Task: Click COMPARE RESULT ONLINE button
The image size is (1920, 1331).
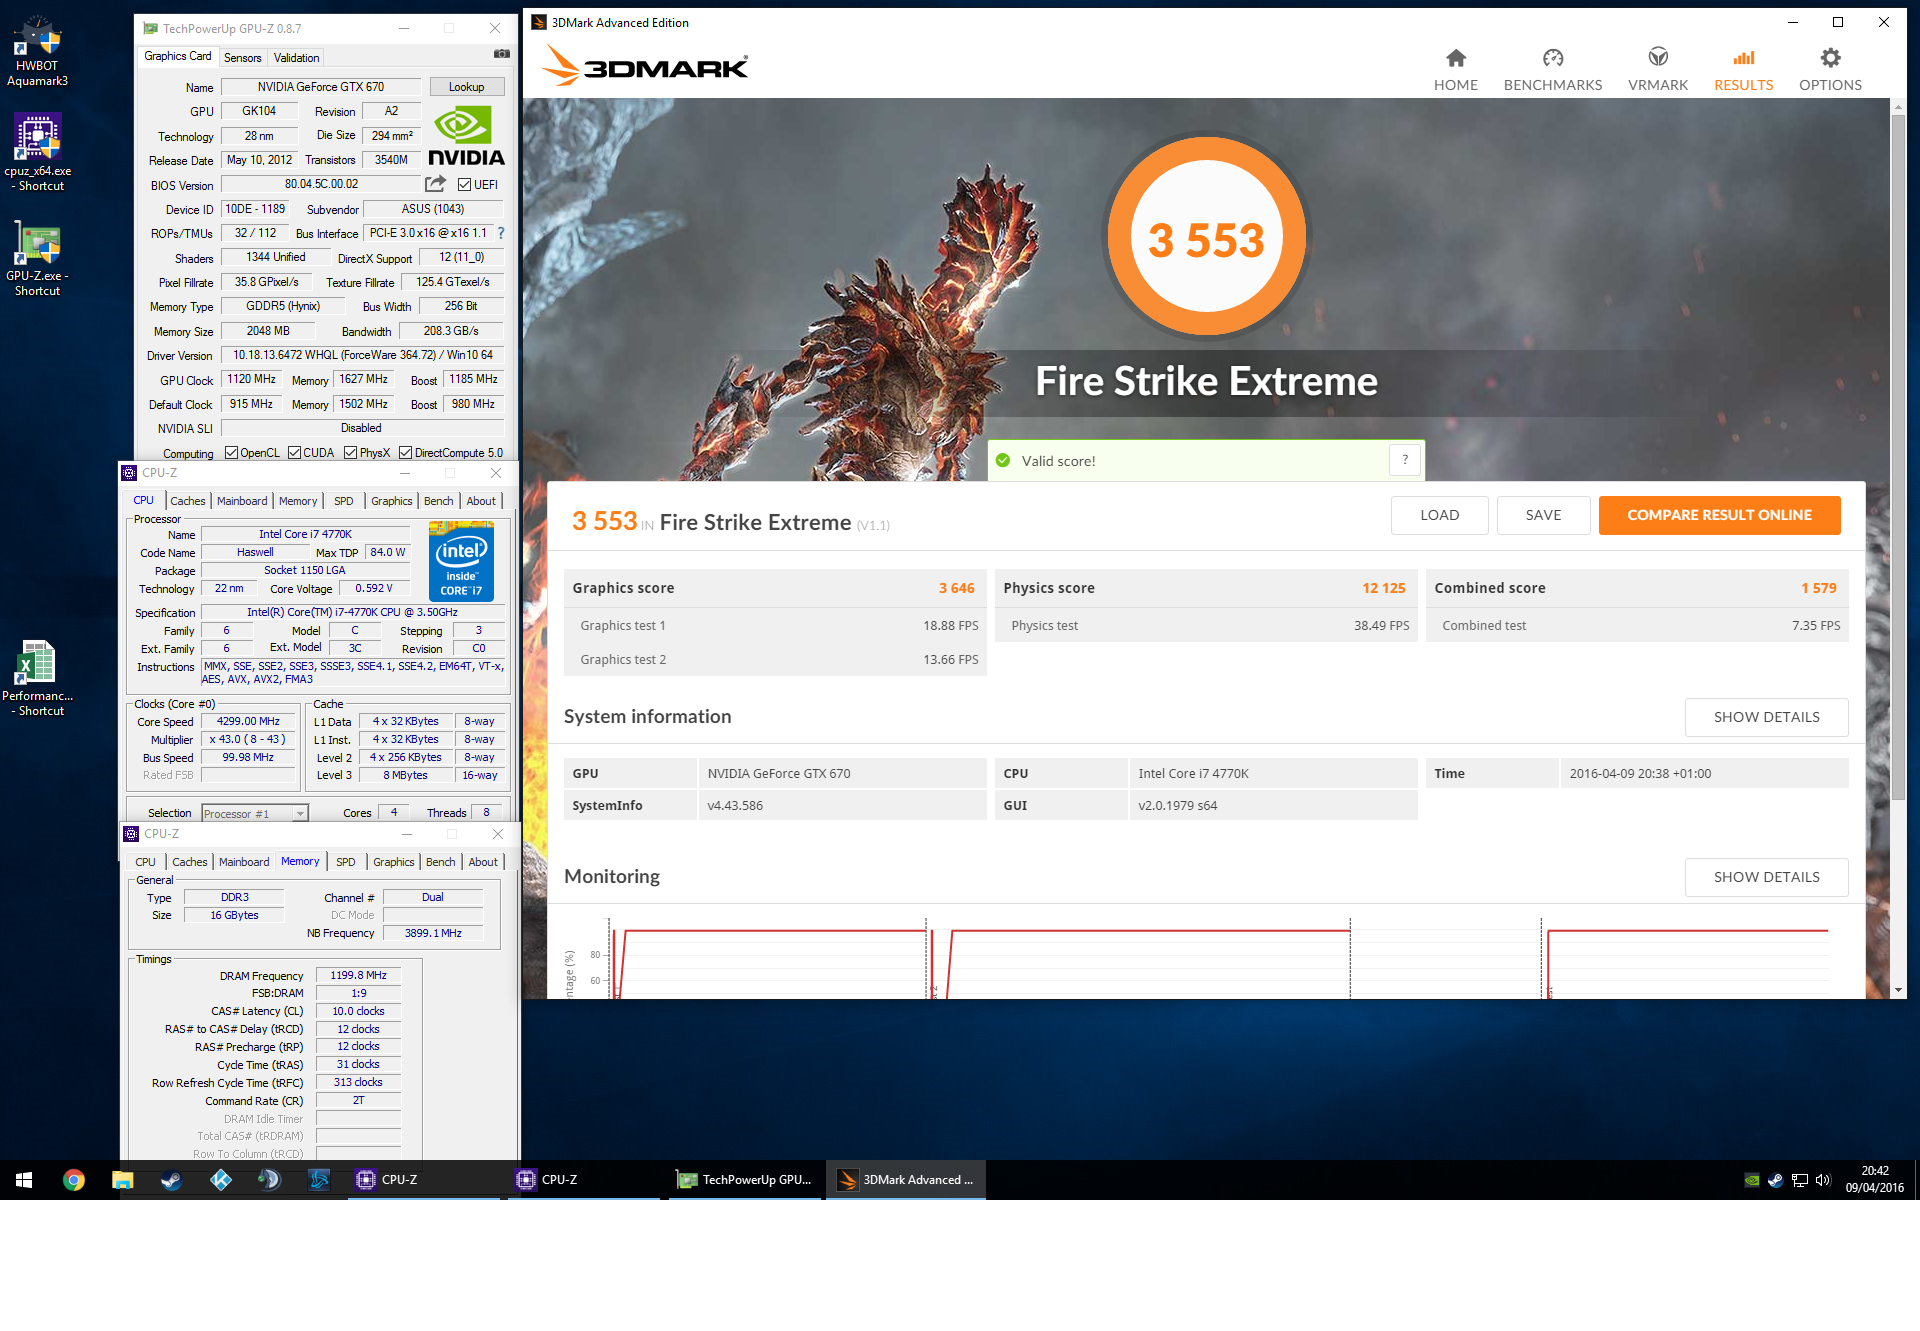Action: 1719,515
